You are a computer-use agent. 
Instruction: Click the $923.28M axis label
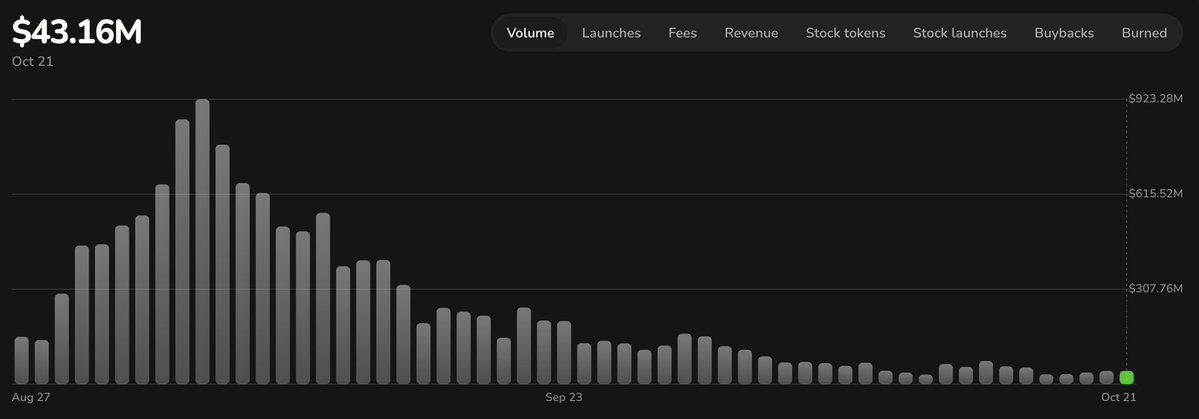(x=1155, y=99)
